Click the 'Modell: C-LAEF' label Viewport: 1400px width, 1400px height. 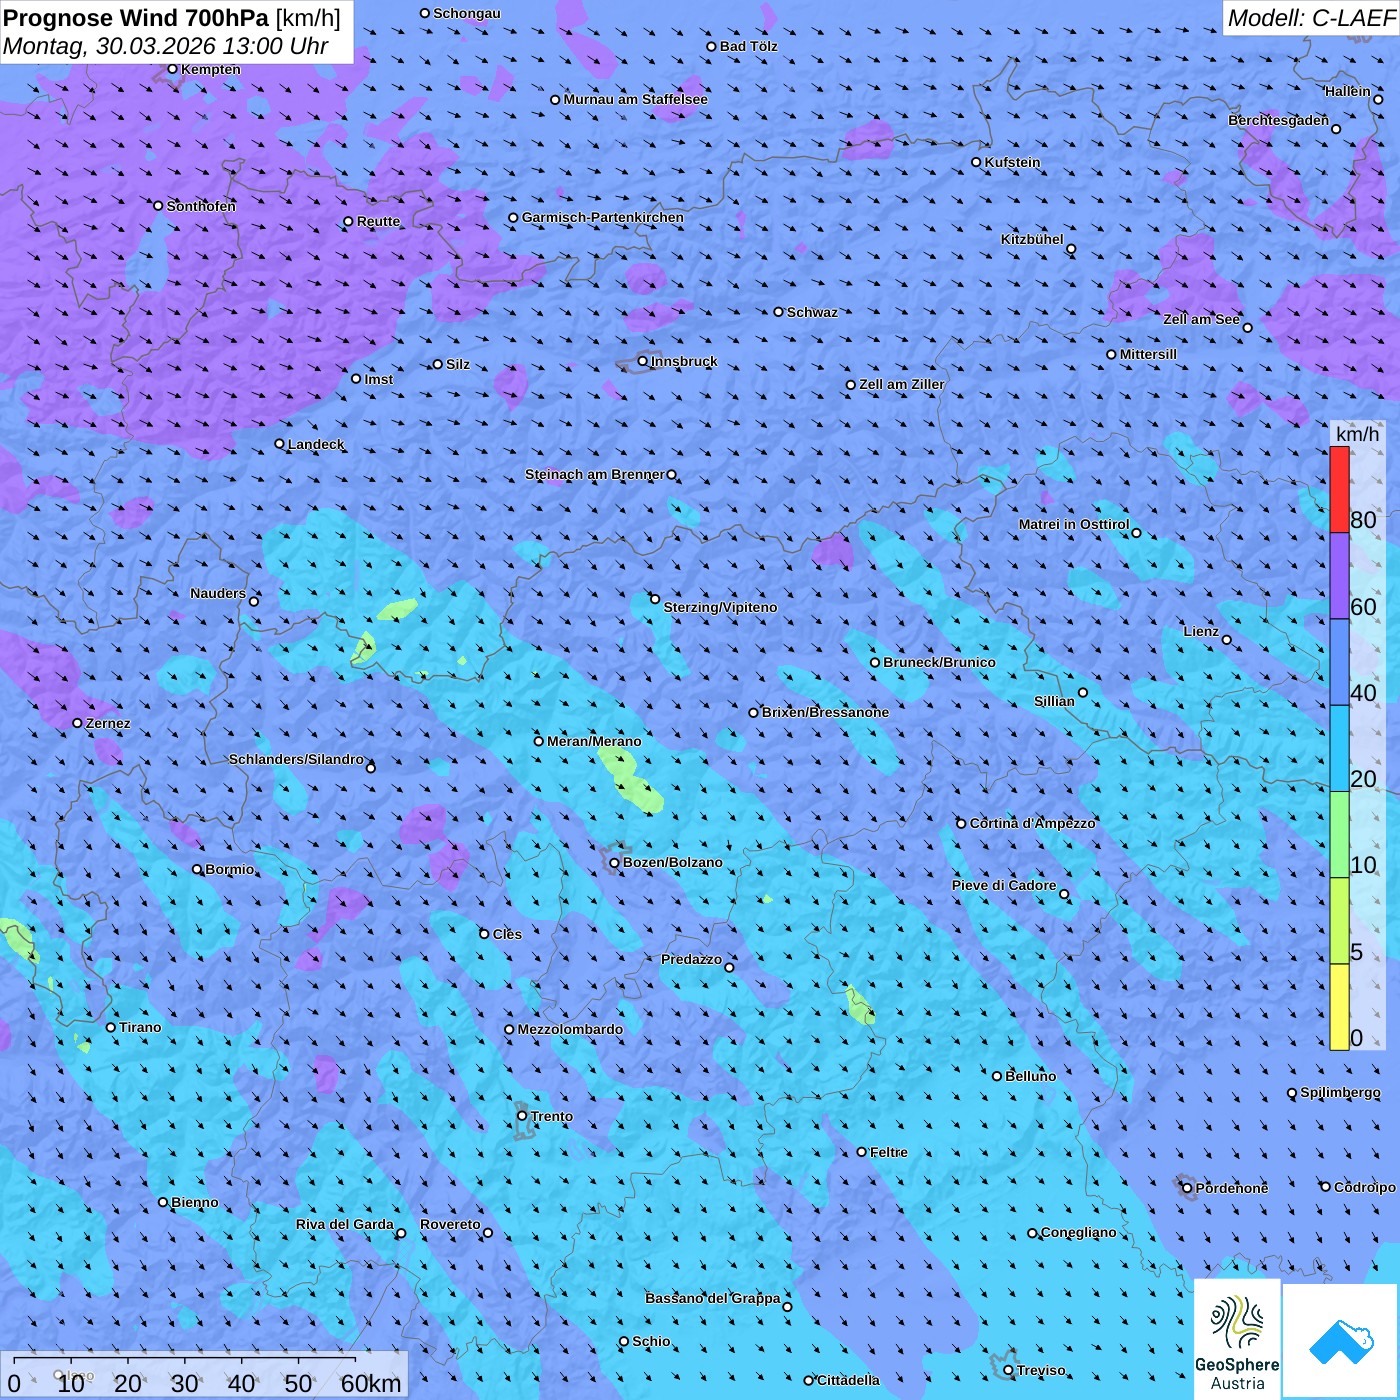tap(1311, 17)
